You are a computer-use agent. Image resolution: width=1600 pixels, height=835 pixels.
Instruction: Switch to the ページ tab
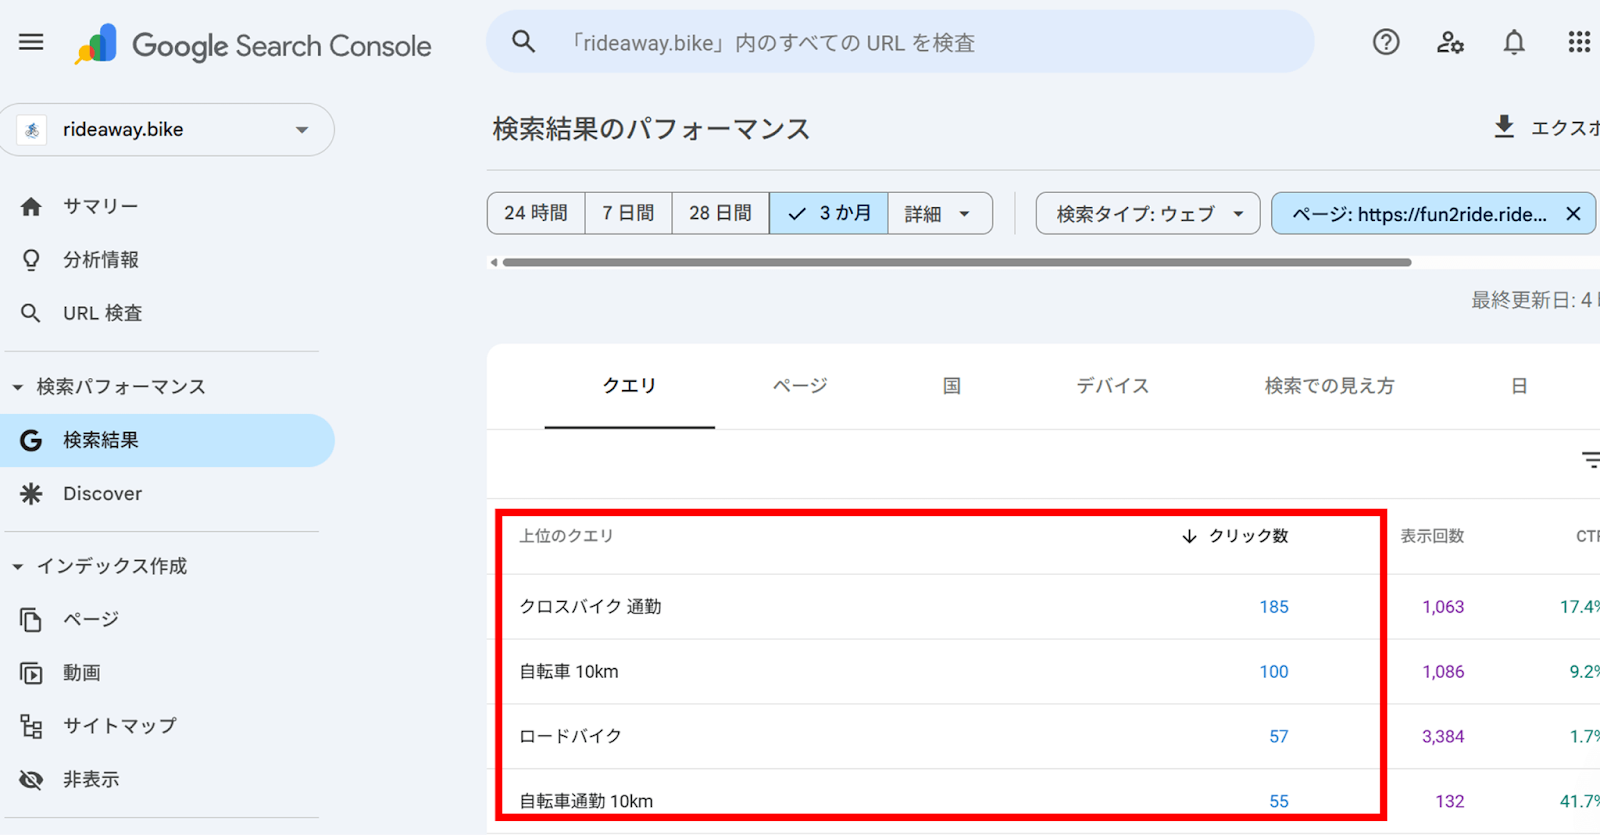tap(800, 386)
